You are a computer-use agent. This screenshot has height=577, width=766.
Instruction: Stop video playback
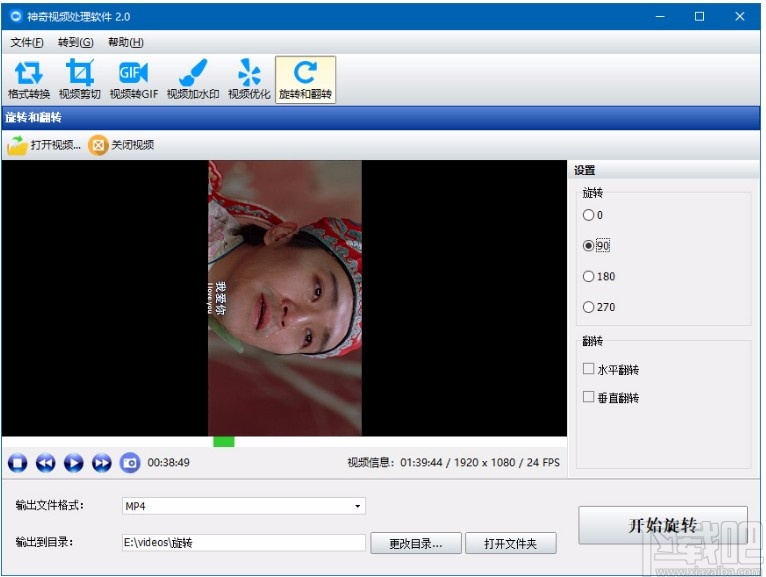[18, 463]
